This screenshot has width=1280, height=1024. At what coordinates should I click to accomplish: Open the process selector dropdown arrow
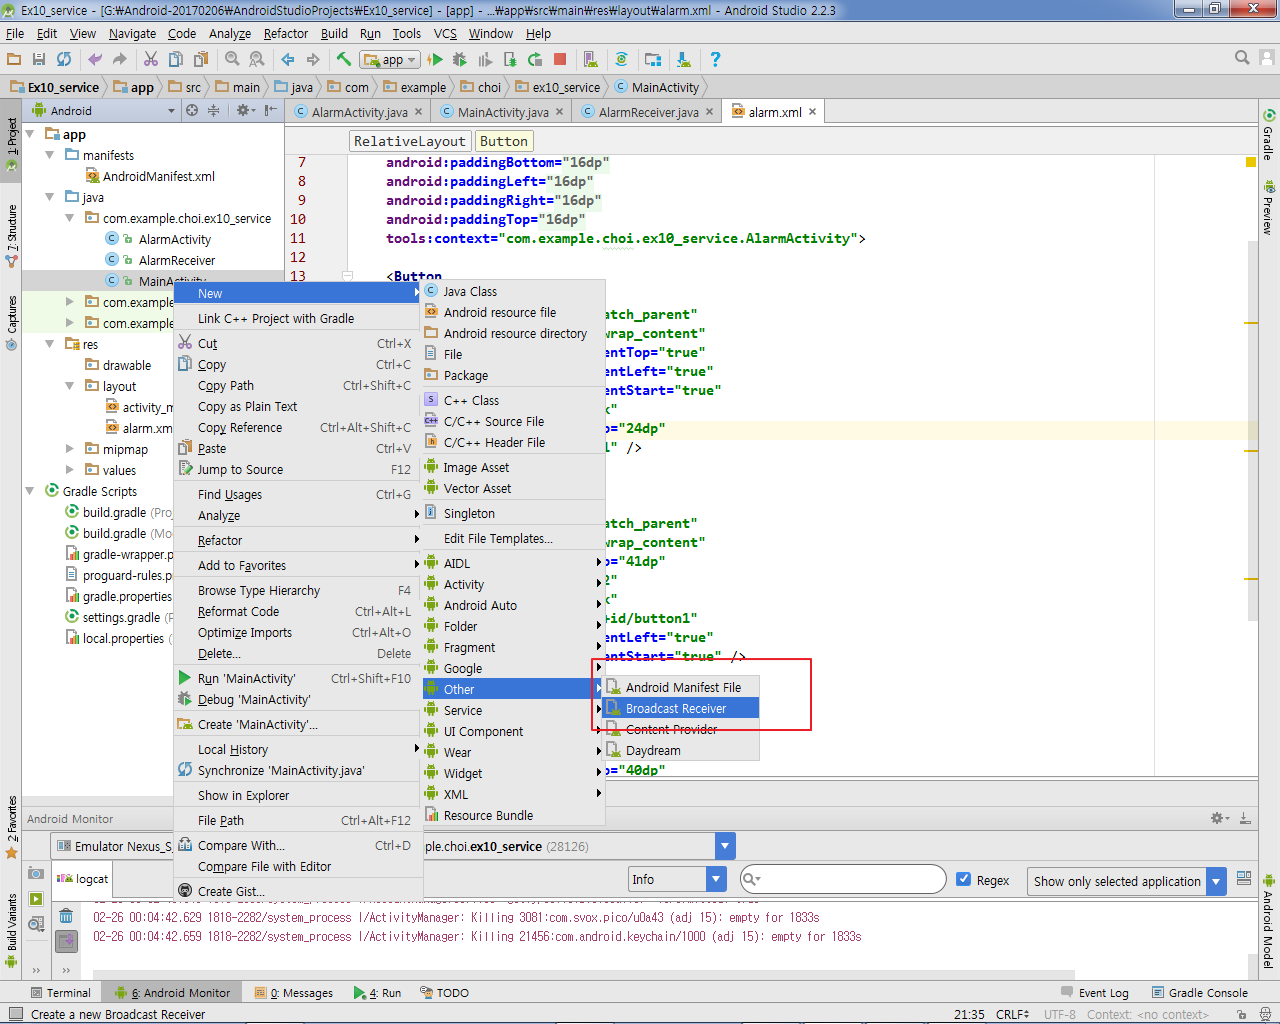[725, 846]
